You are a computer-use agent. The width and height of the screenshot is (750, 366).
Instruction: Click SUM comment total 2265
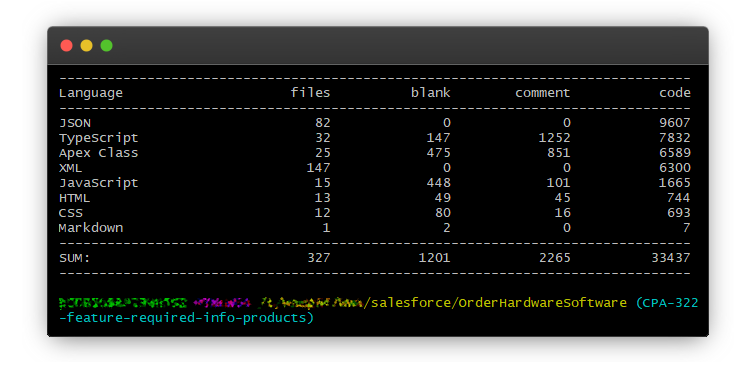click(554, 258)
